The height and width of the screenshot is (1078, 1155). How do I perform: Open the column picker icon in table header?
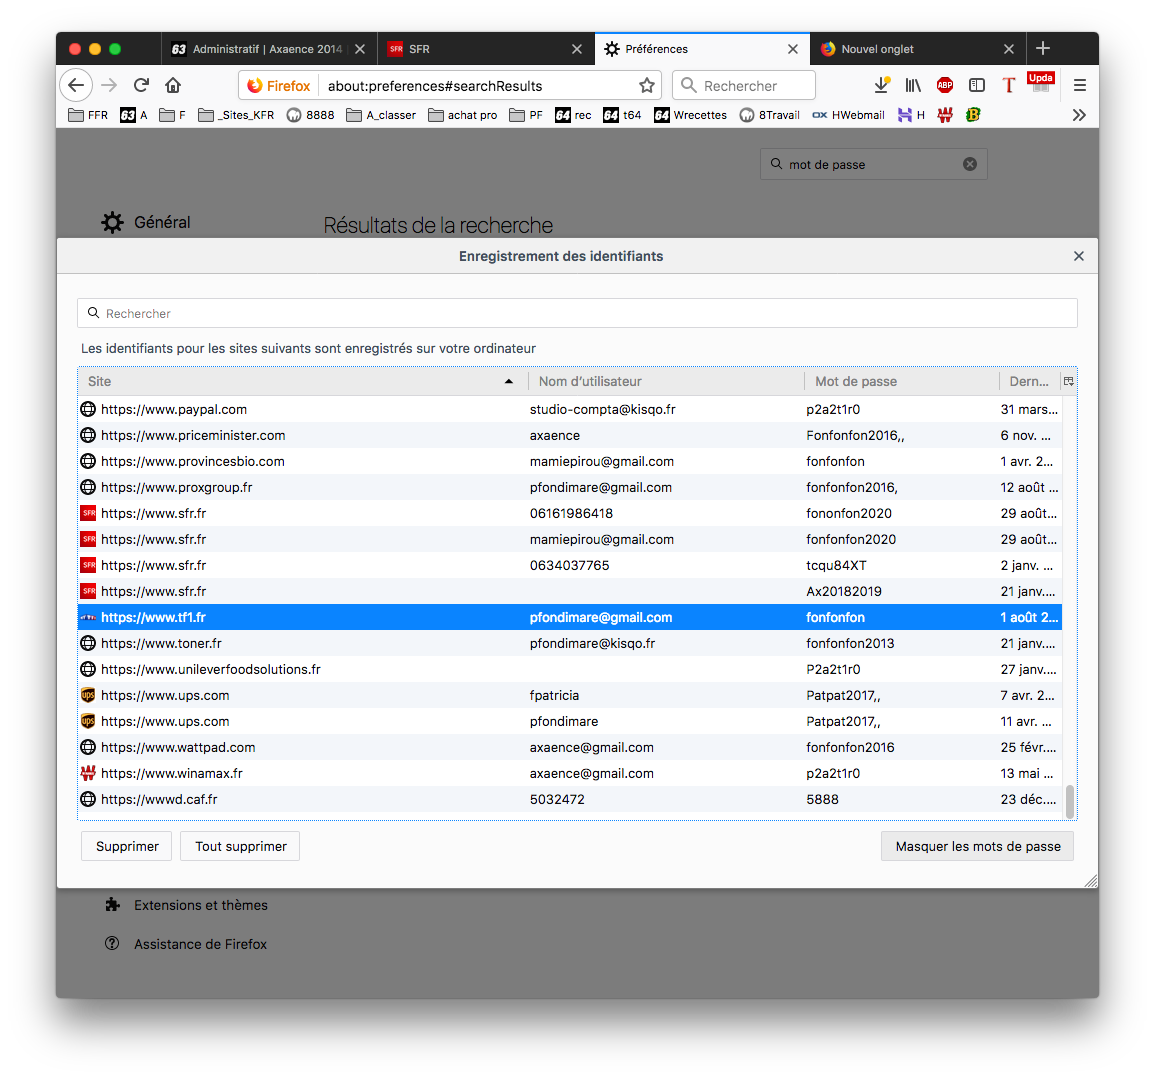point(1069,381)
